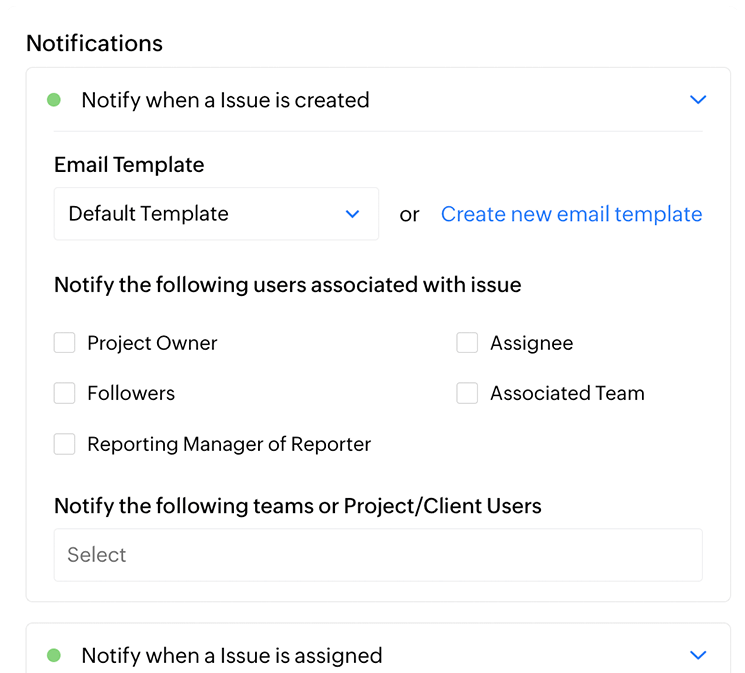Collapse the 'Issue is created' notification section

coord(697,100)
